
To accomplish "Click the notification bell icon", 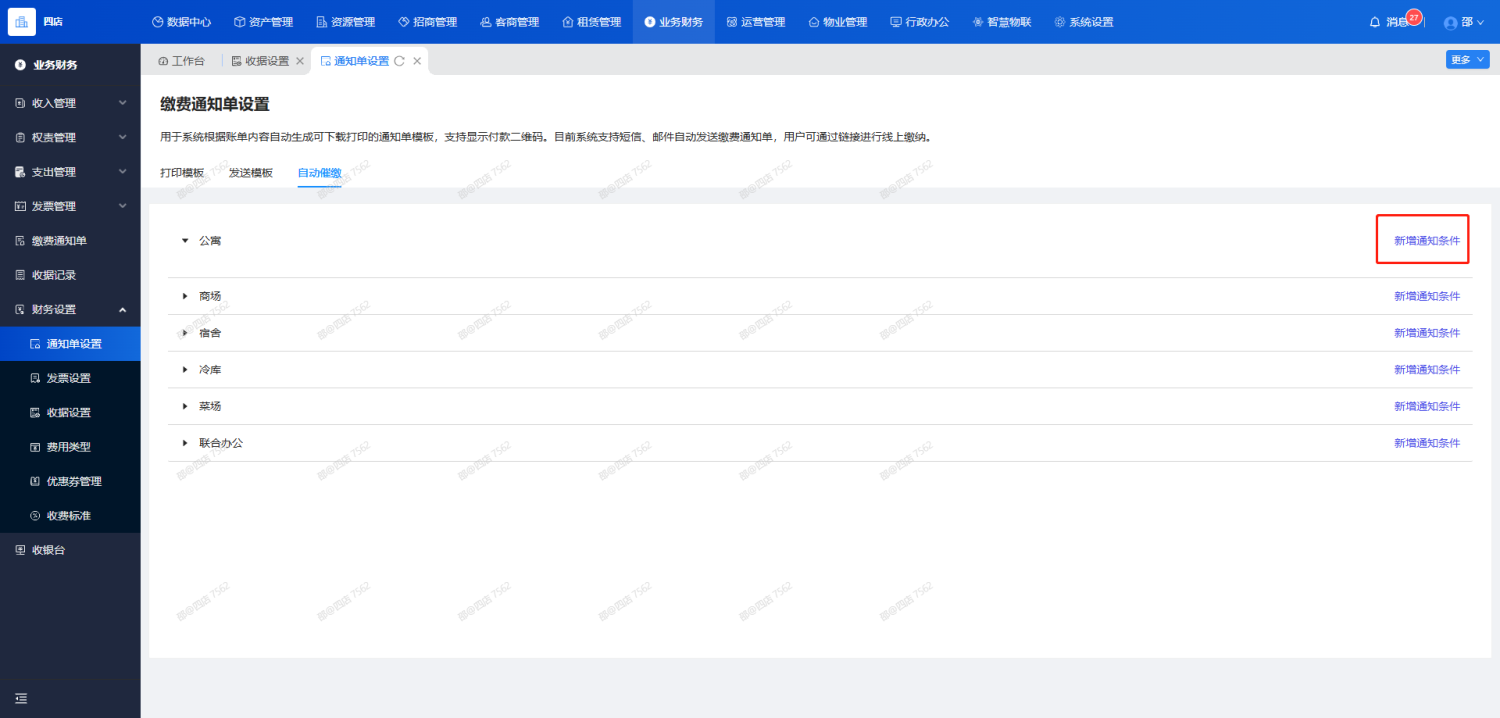I will [x=1375, y=22].
